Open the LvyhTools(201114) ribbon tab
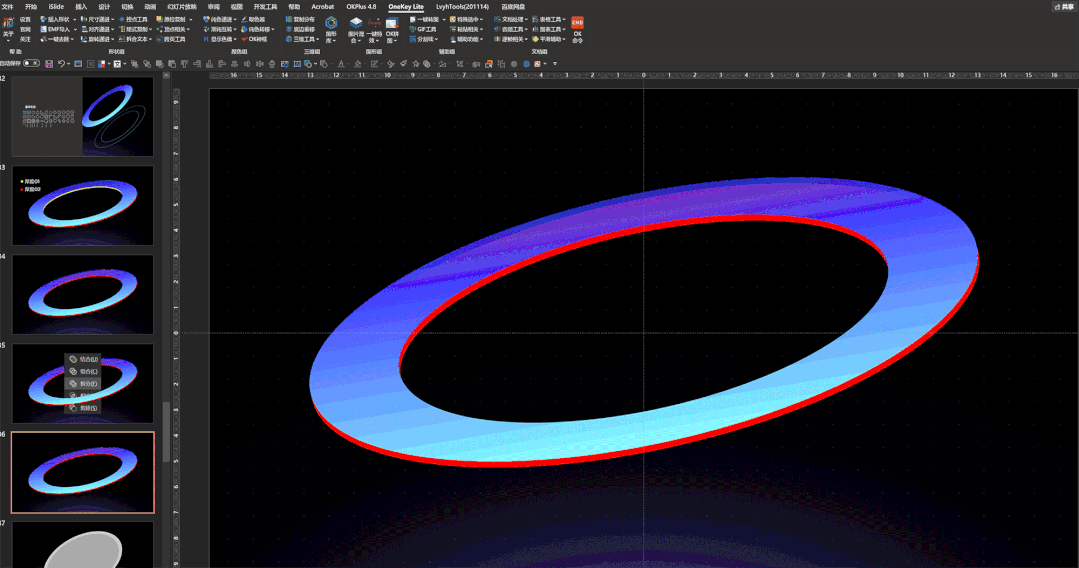Image resolution: width=1079 pixels, height=568 pixels. [462, 6]
